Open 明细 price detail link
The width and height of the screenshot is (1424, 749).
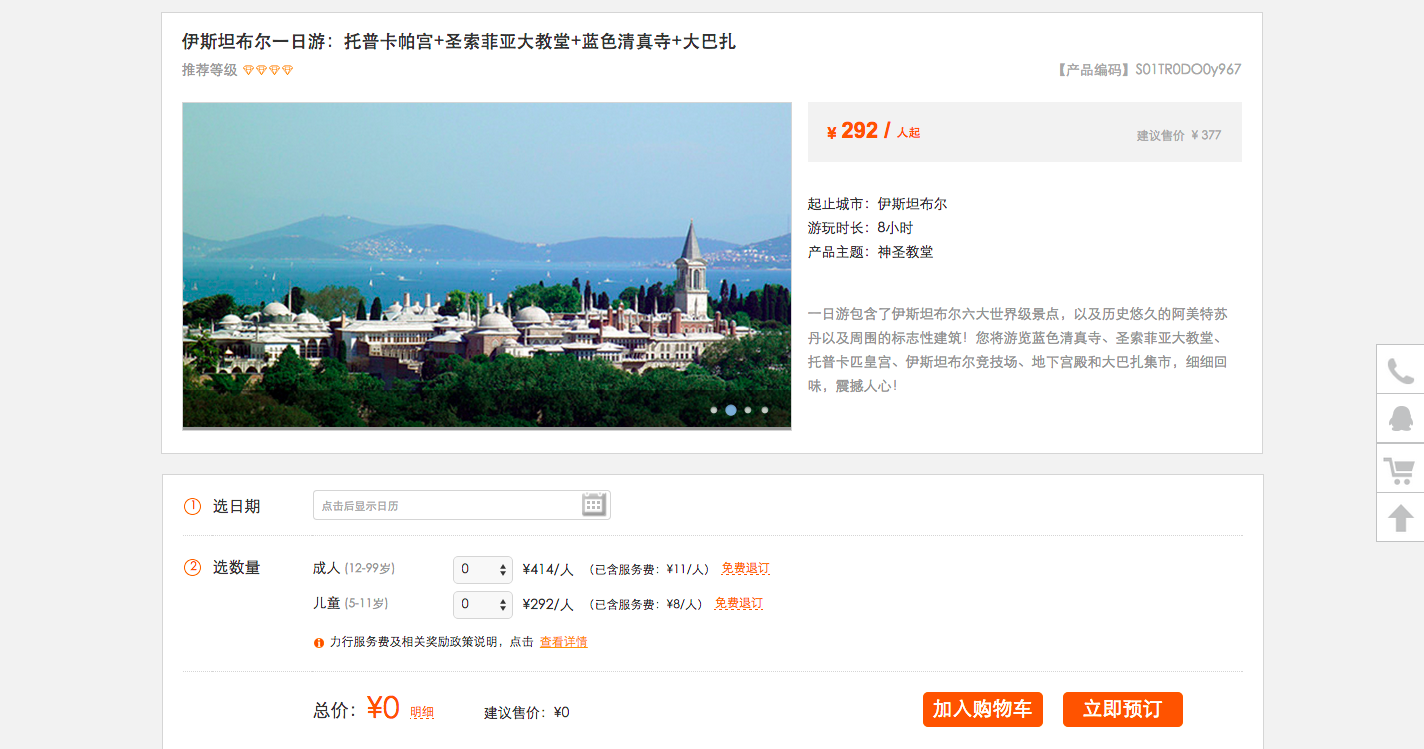click(422, 713)
